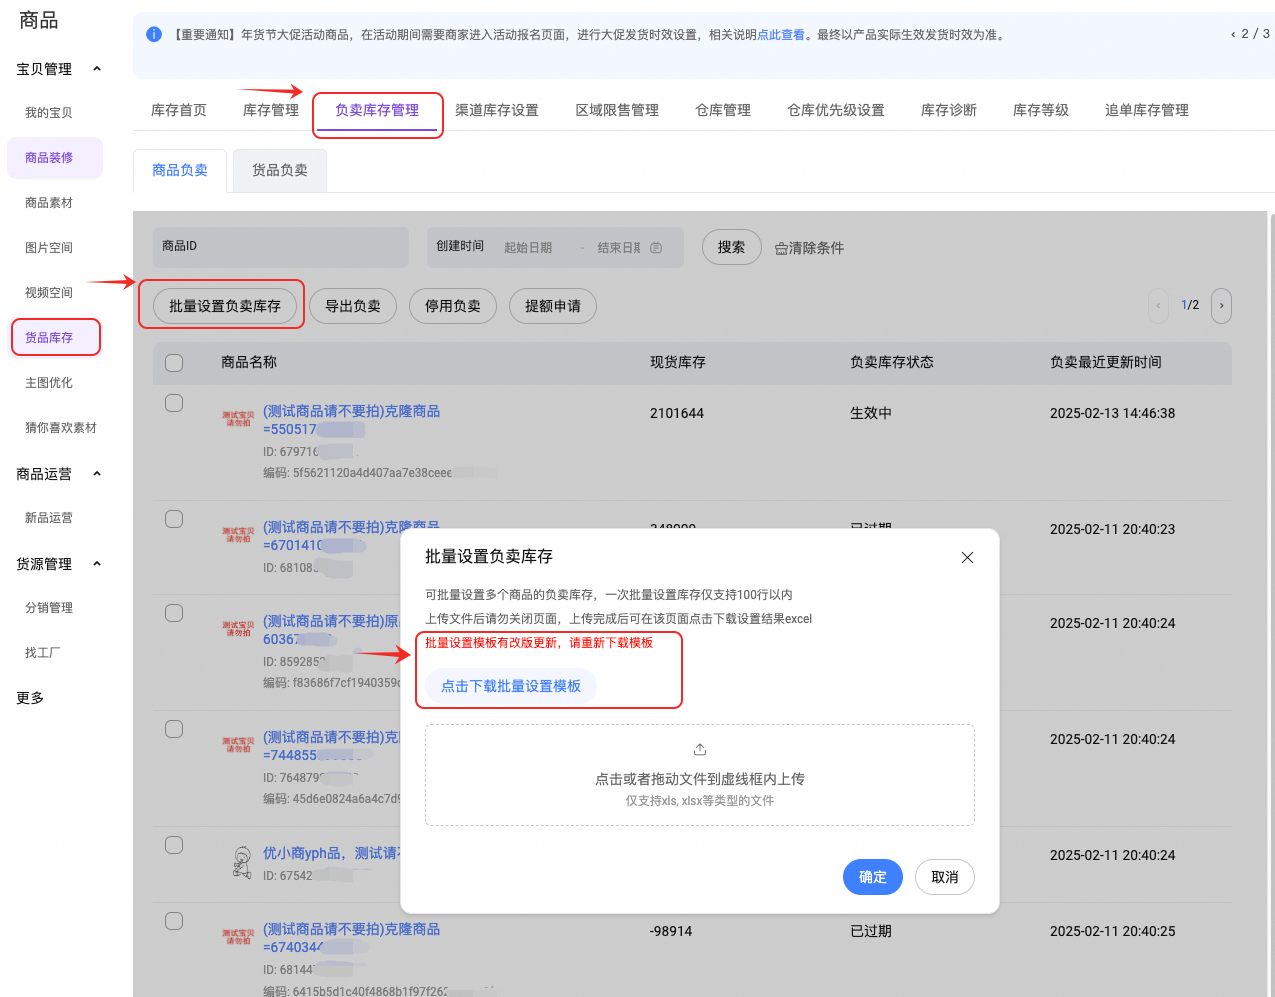1275x997 pixels.
Task: Open the 库存诊断 tab
Action: point(949,110)
